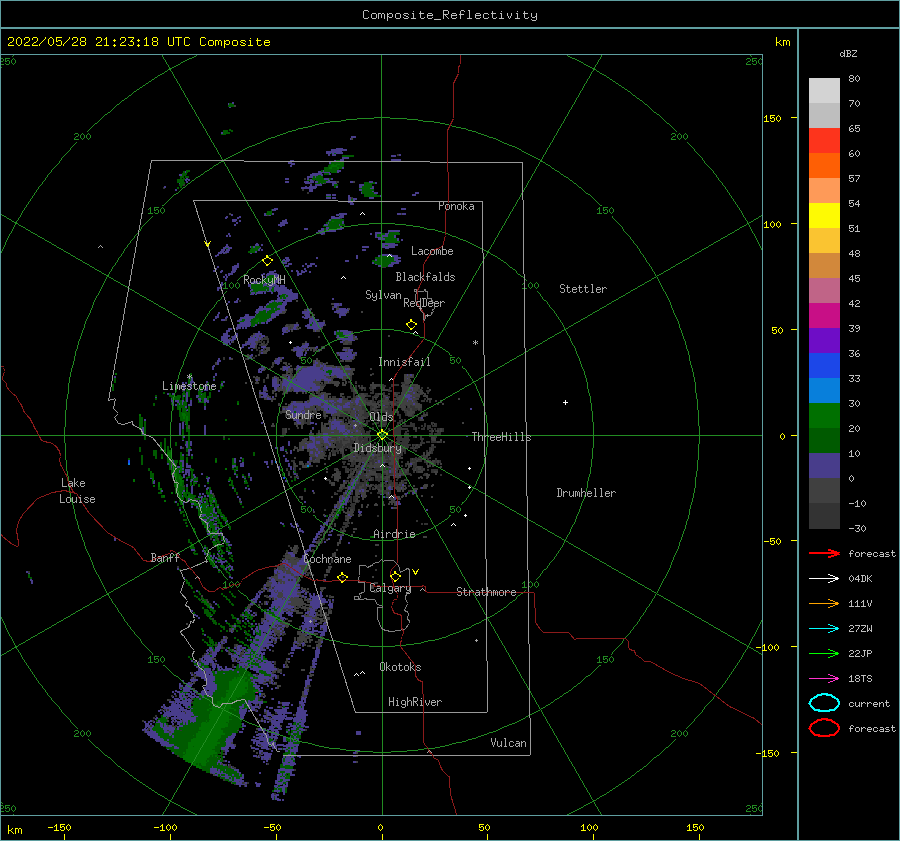Click the km label at top right
The width and height of the screenshot is (900, 841).
pyautogui.click(x=782, y=42)
